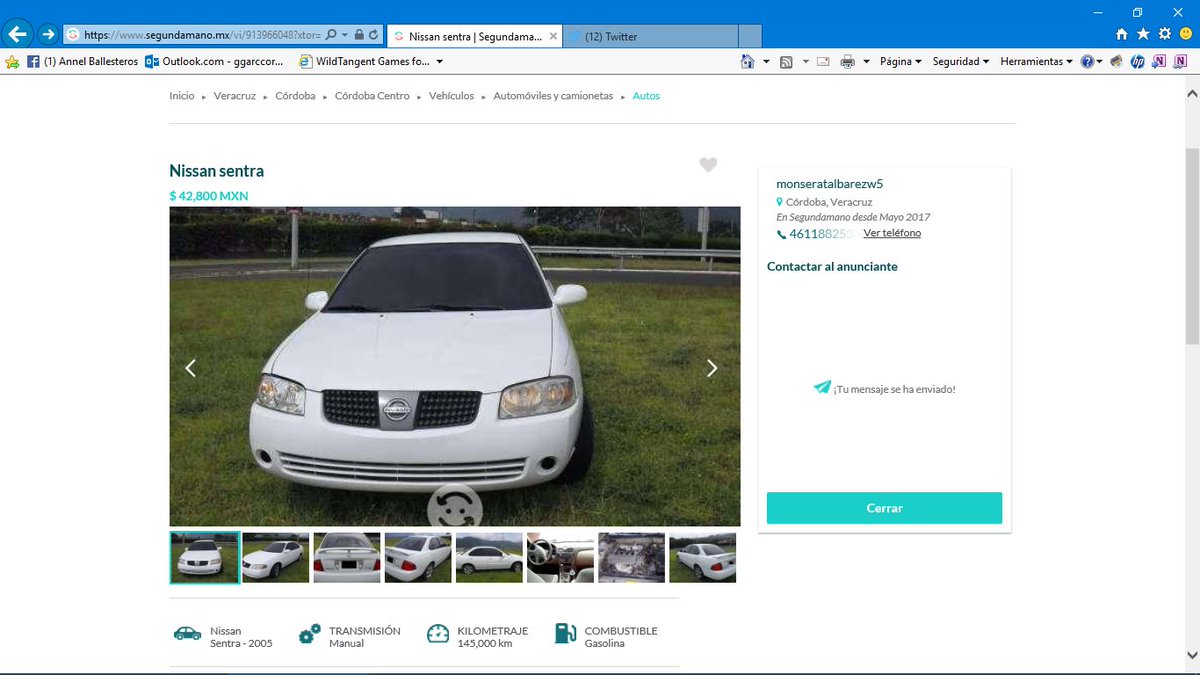Select the thumbnail showing the engine
Screen dimensions: 1200x675
[631, 557]
